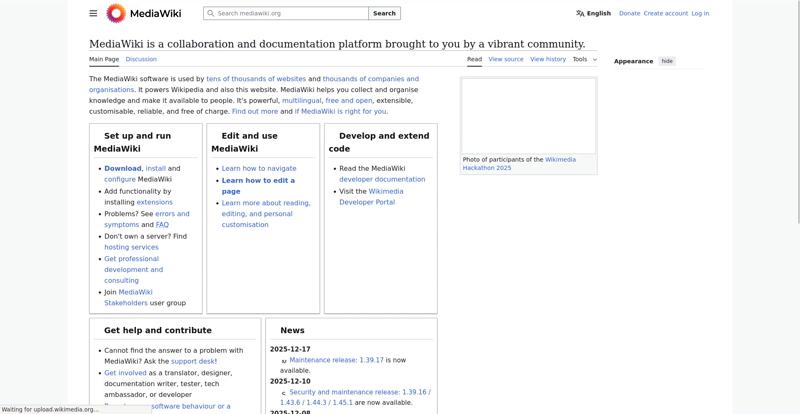Open the hamburger main menu
The width and height of the screenshot is (800, 414).
coord(93,13)
